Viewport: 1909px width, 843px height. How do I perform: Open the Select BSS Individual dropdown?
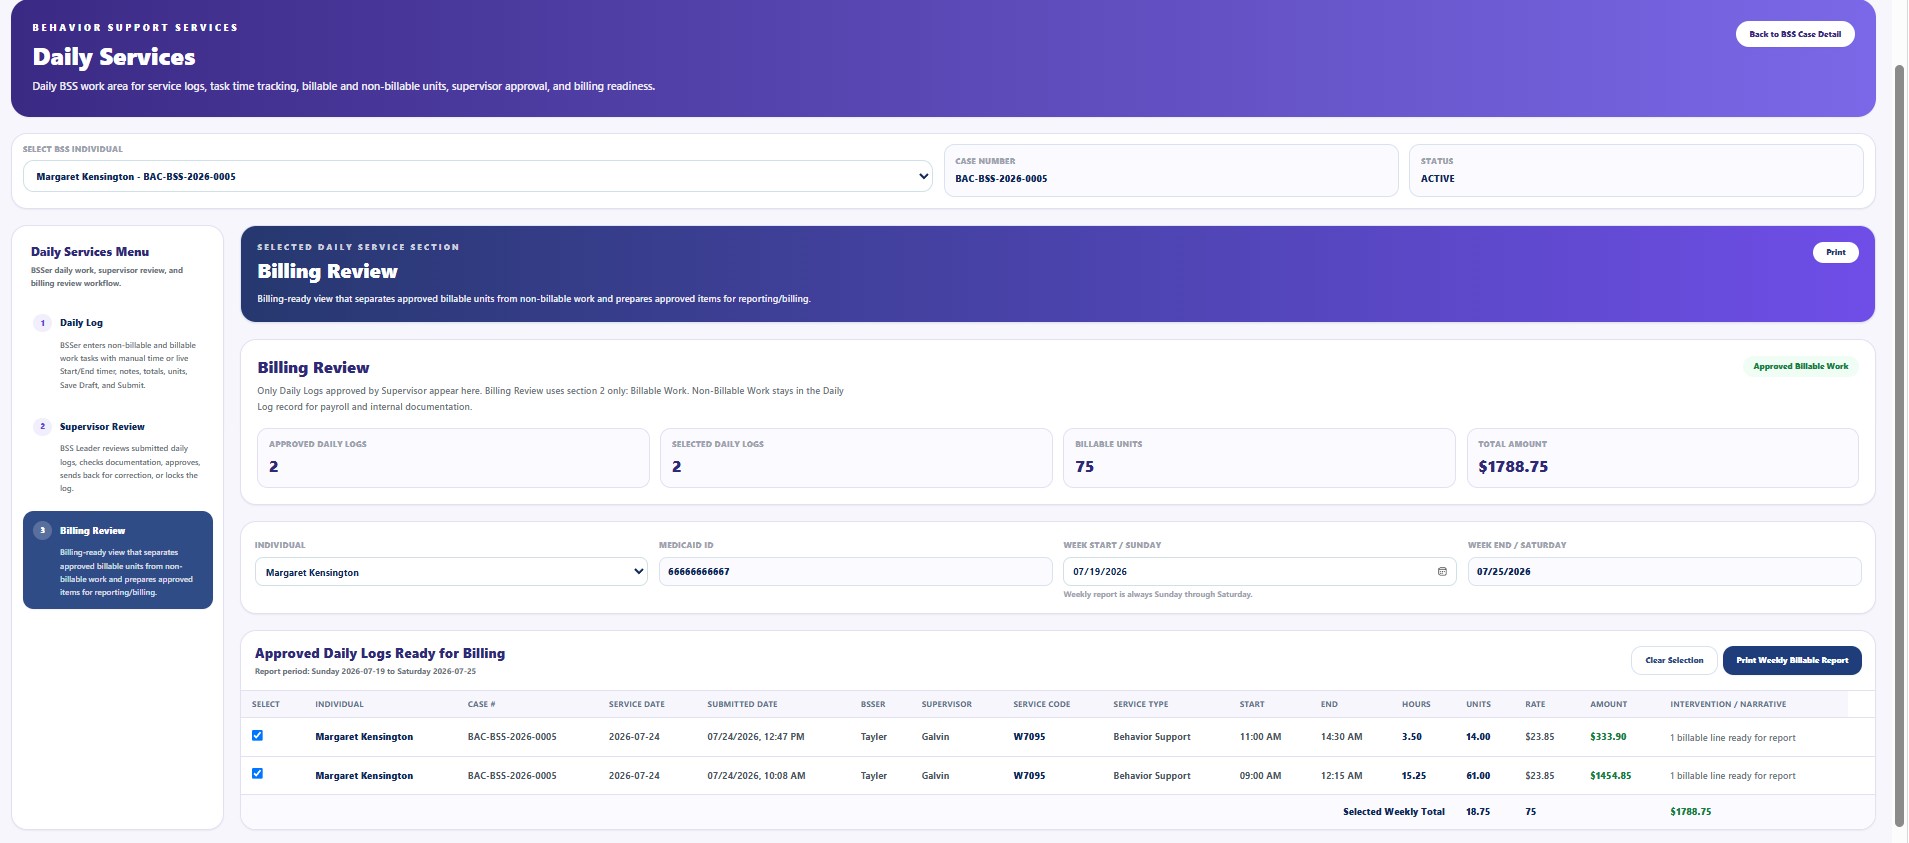[x=478, y=176]
